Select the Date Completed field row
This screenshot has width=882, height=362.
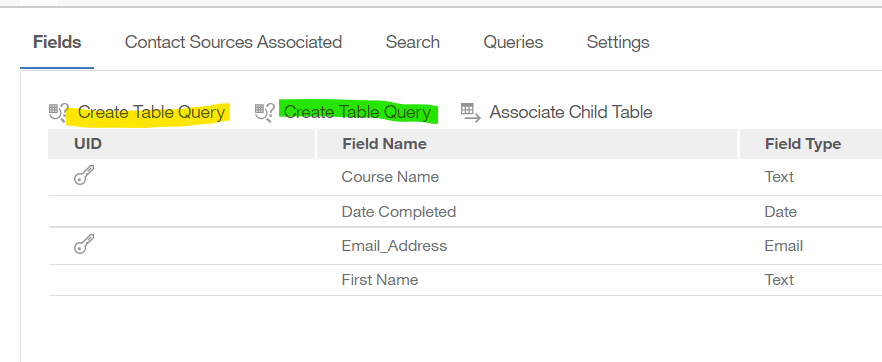[465, 211]
